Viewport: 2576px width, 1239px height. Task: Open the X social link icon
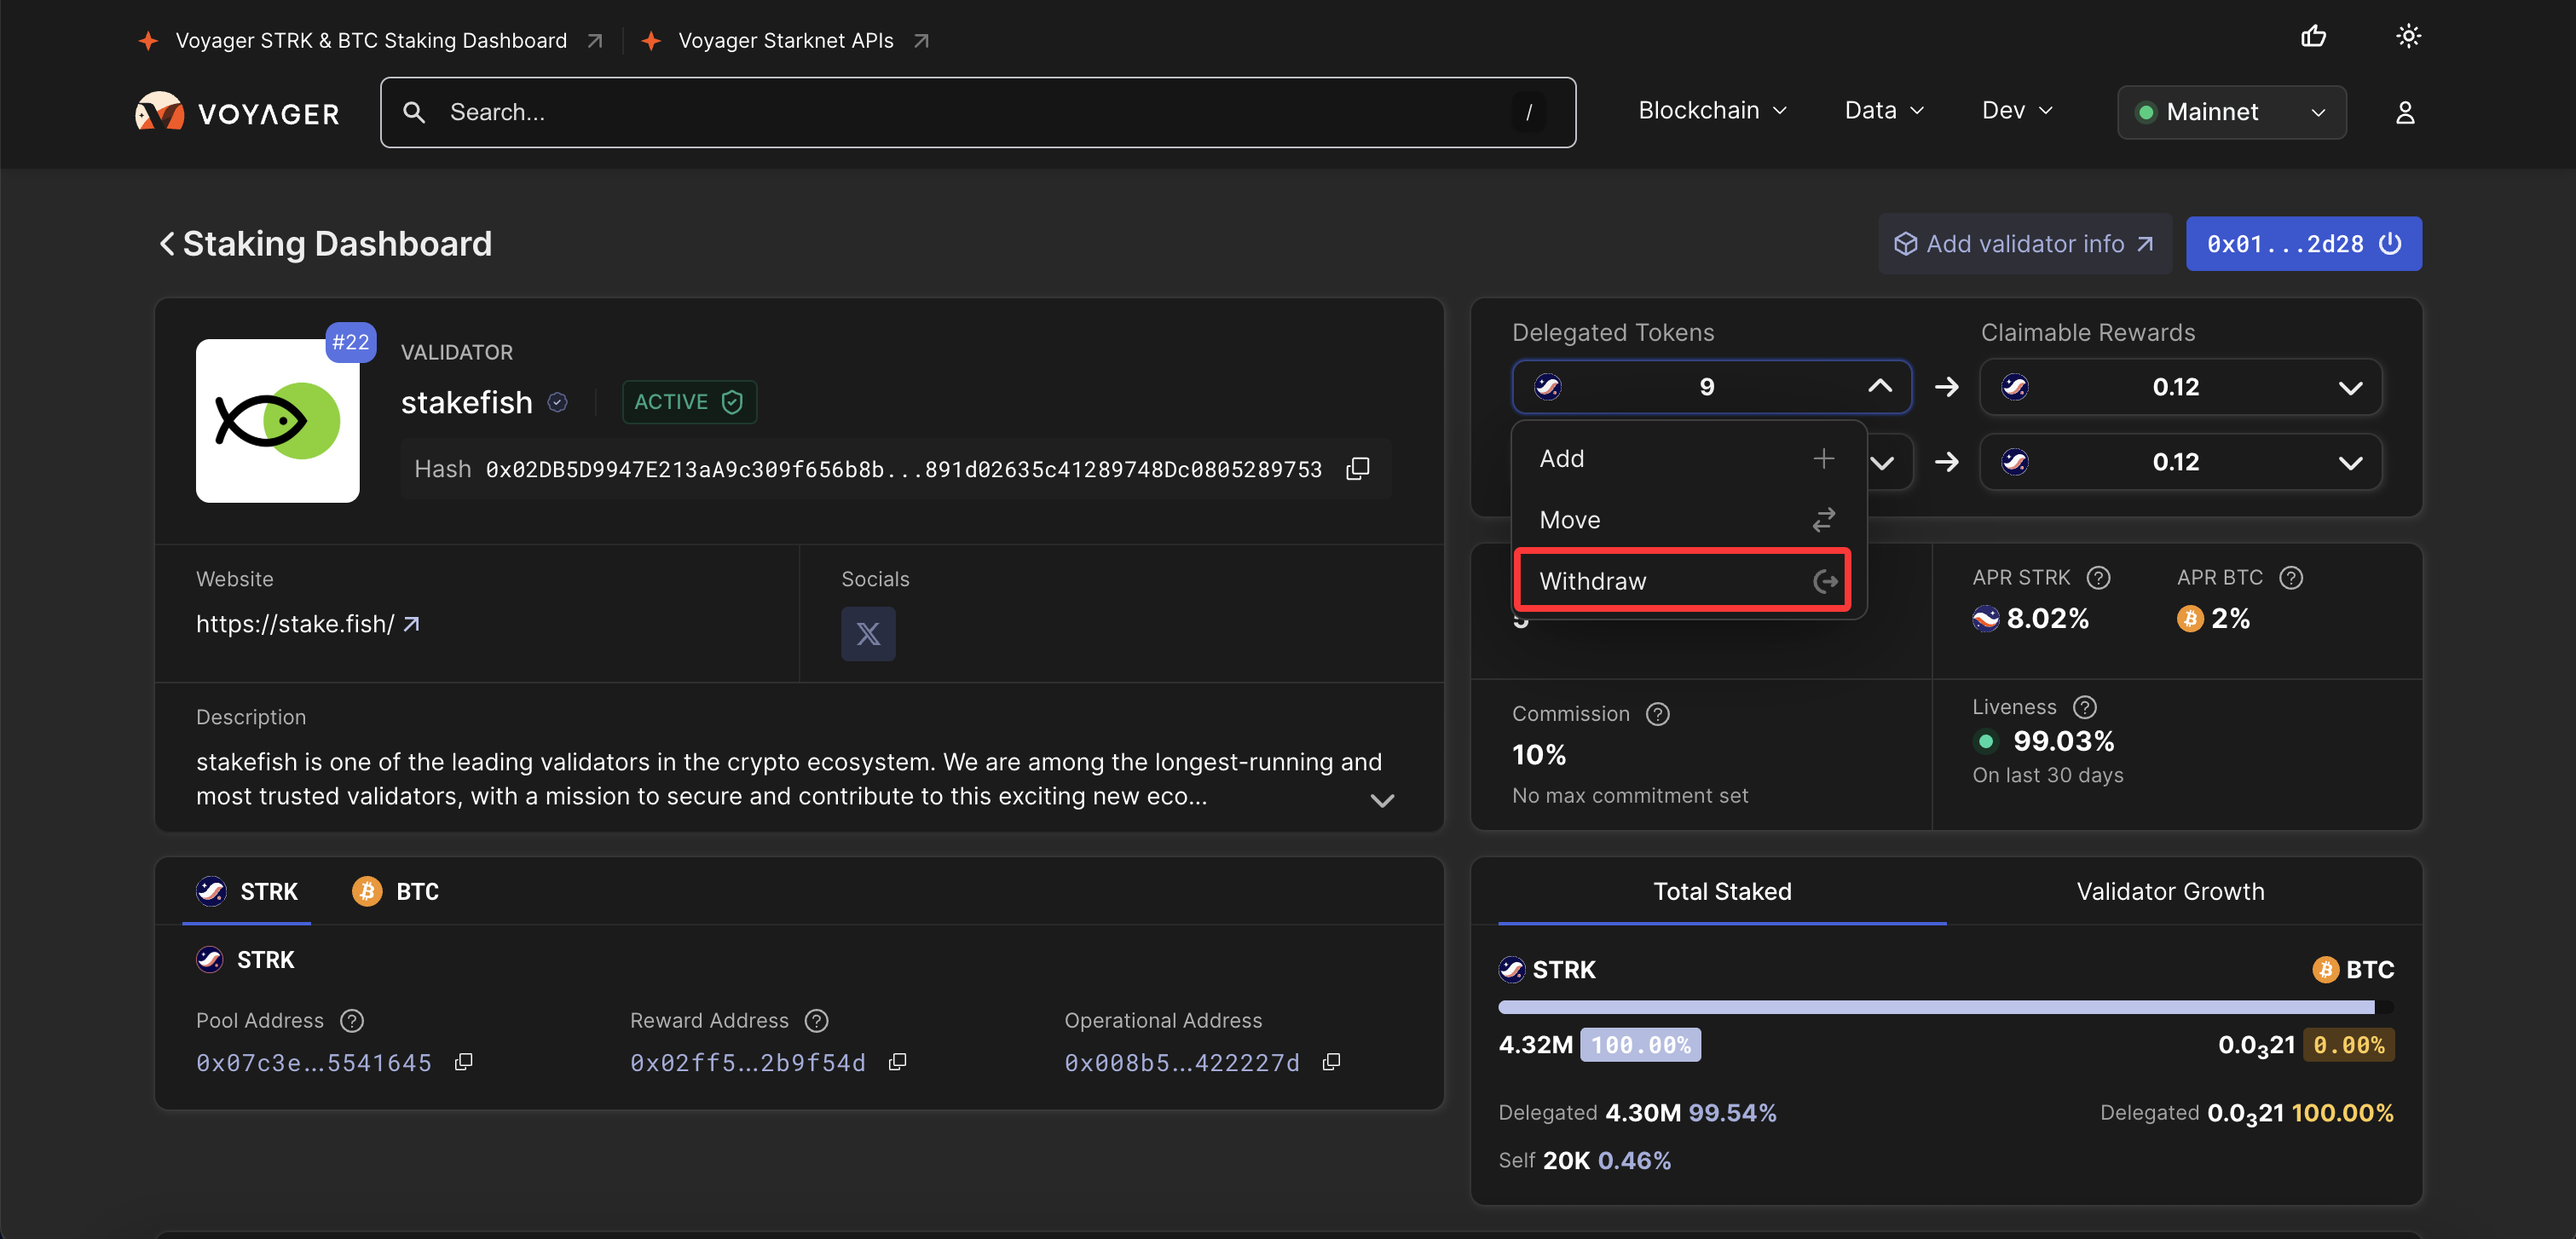[867, 634]
